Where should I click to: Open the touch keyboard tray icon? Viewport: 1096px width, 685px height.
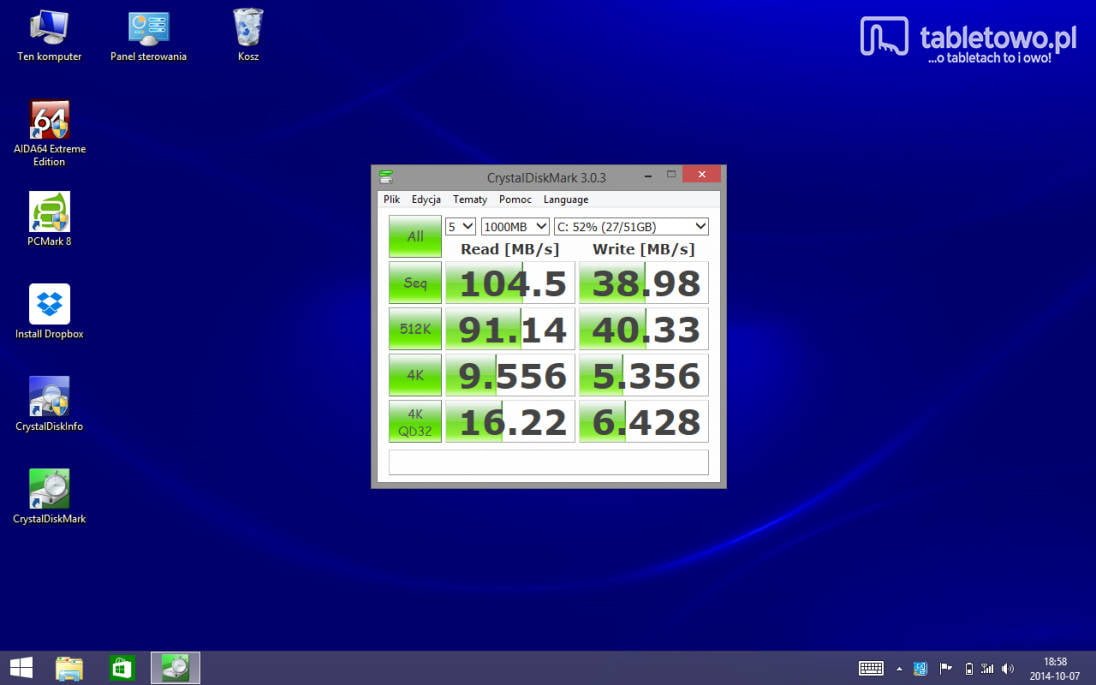pyautogui.click(x=870, y=668)
